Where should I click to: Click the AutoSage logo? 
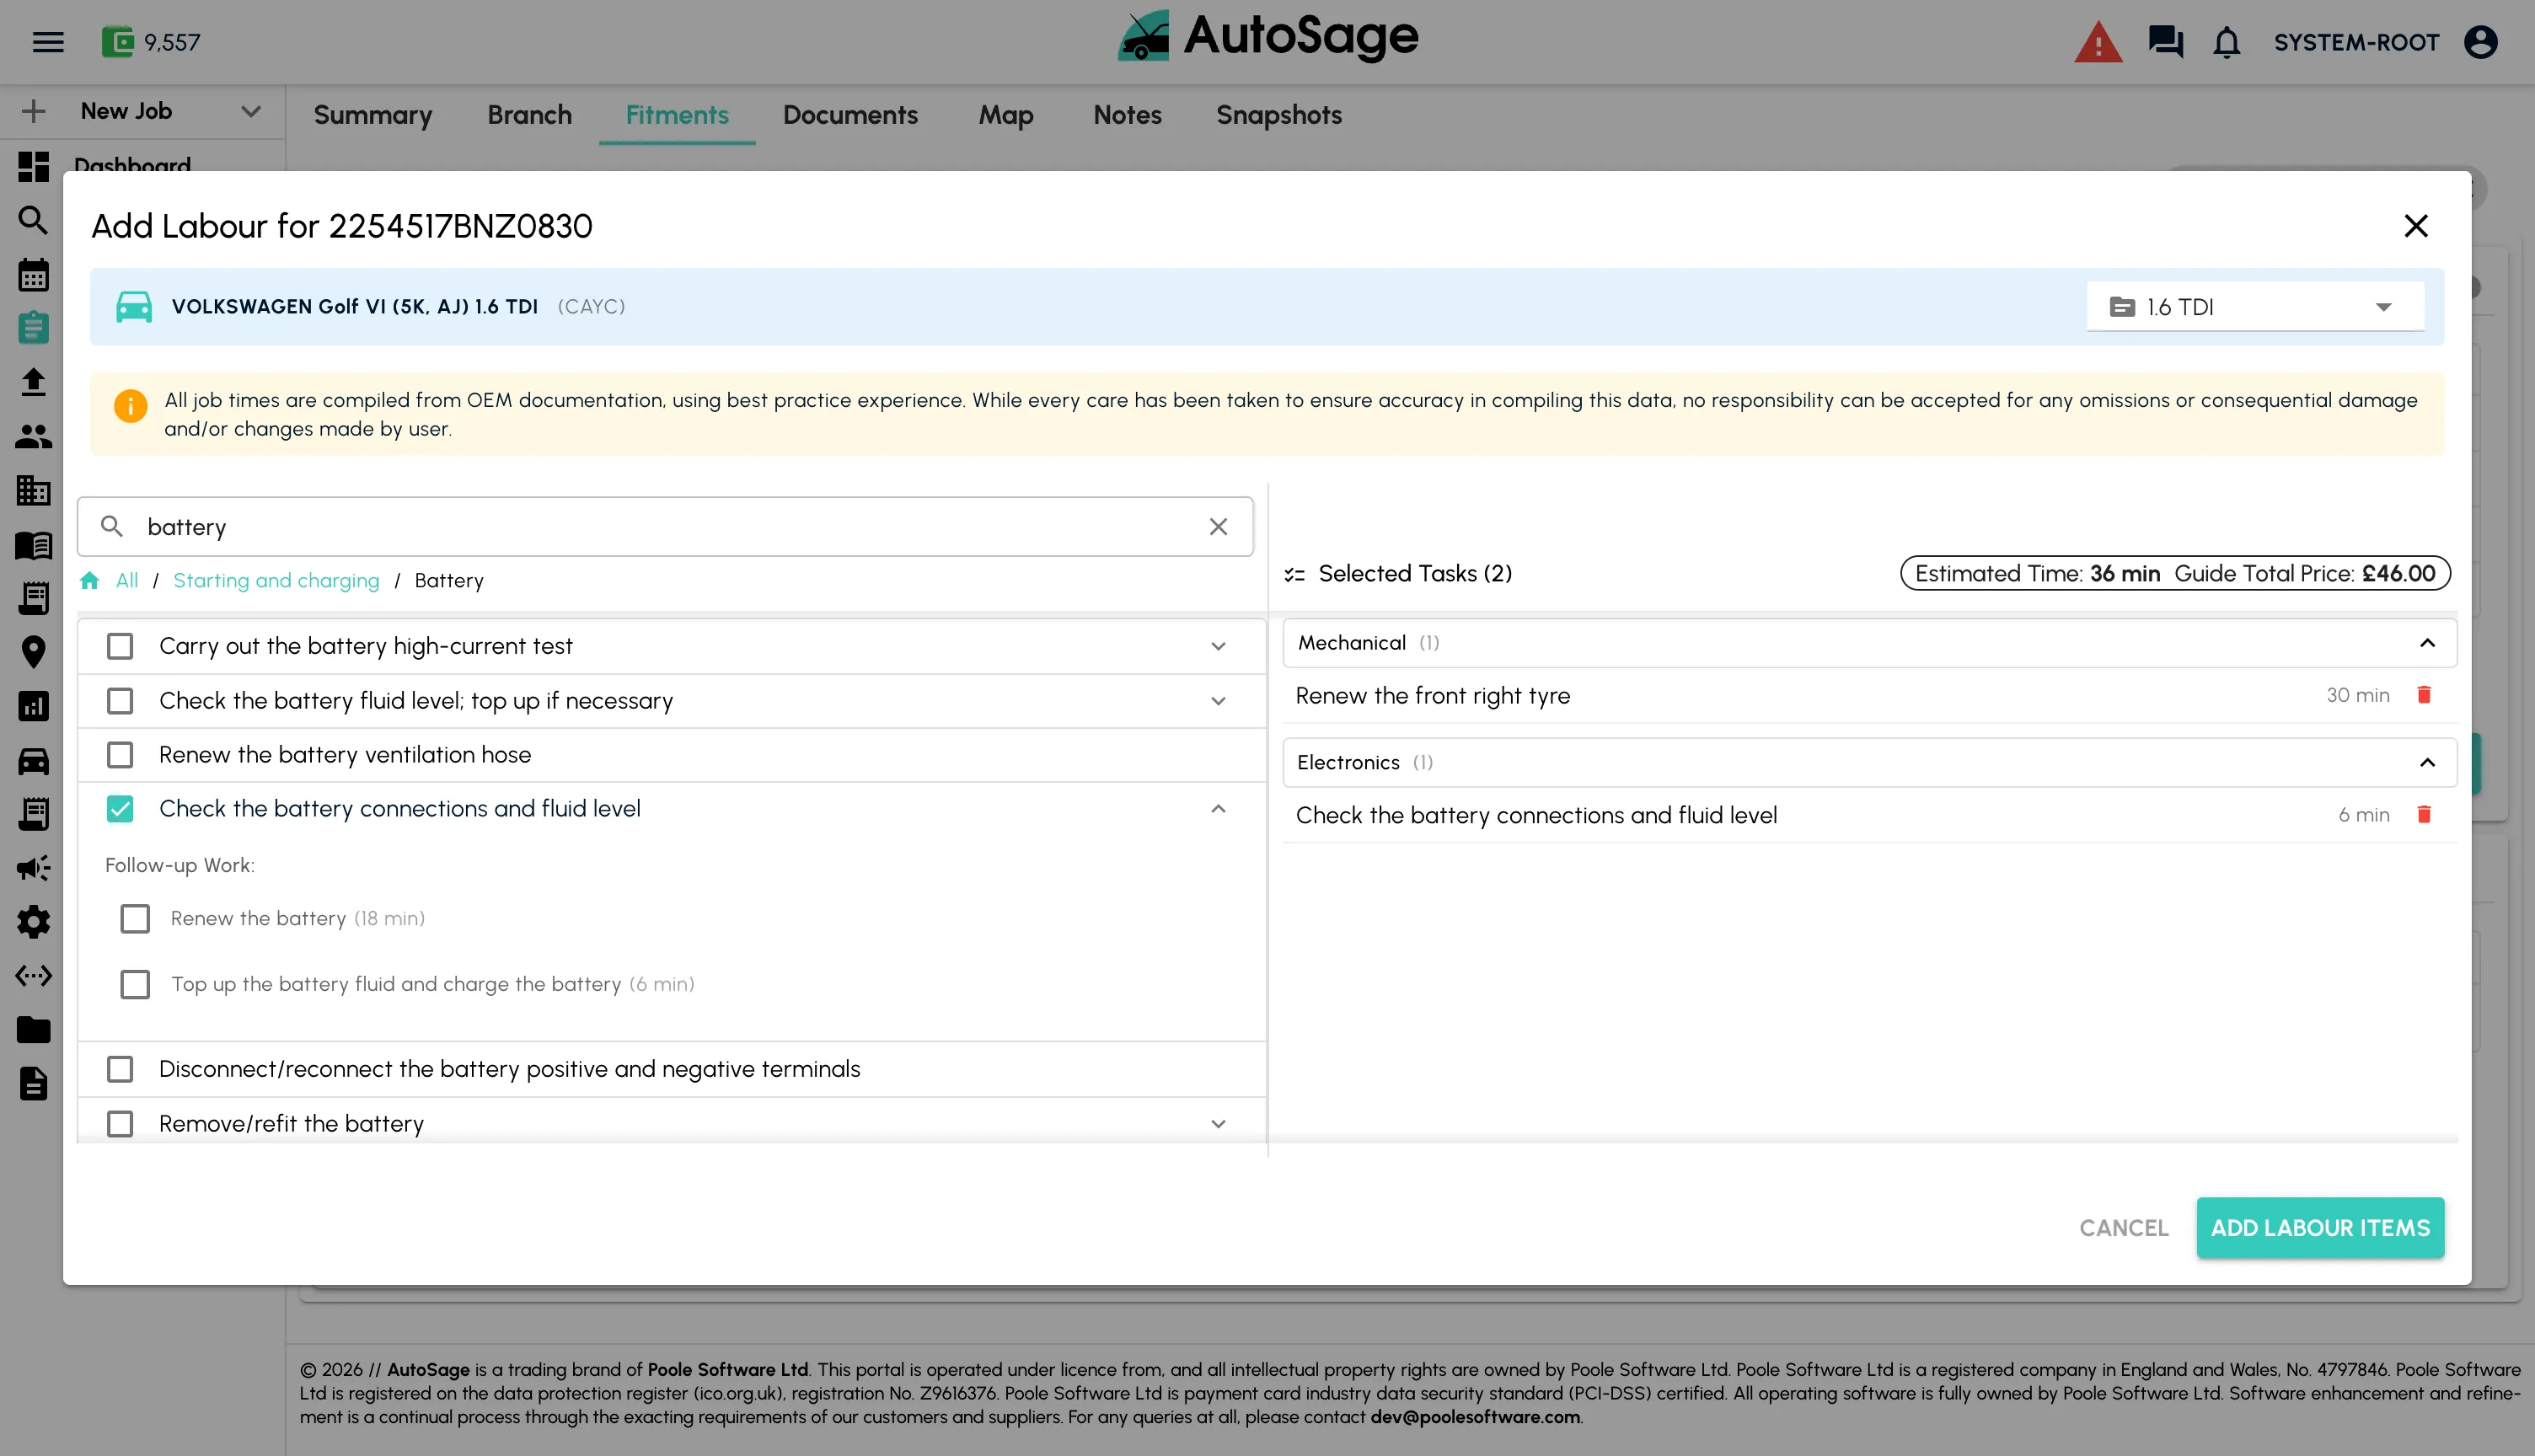[x=1268, y=37]
